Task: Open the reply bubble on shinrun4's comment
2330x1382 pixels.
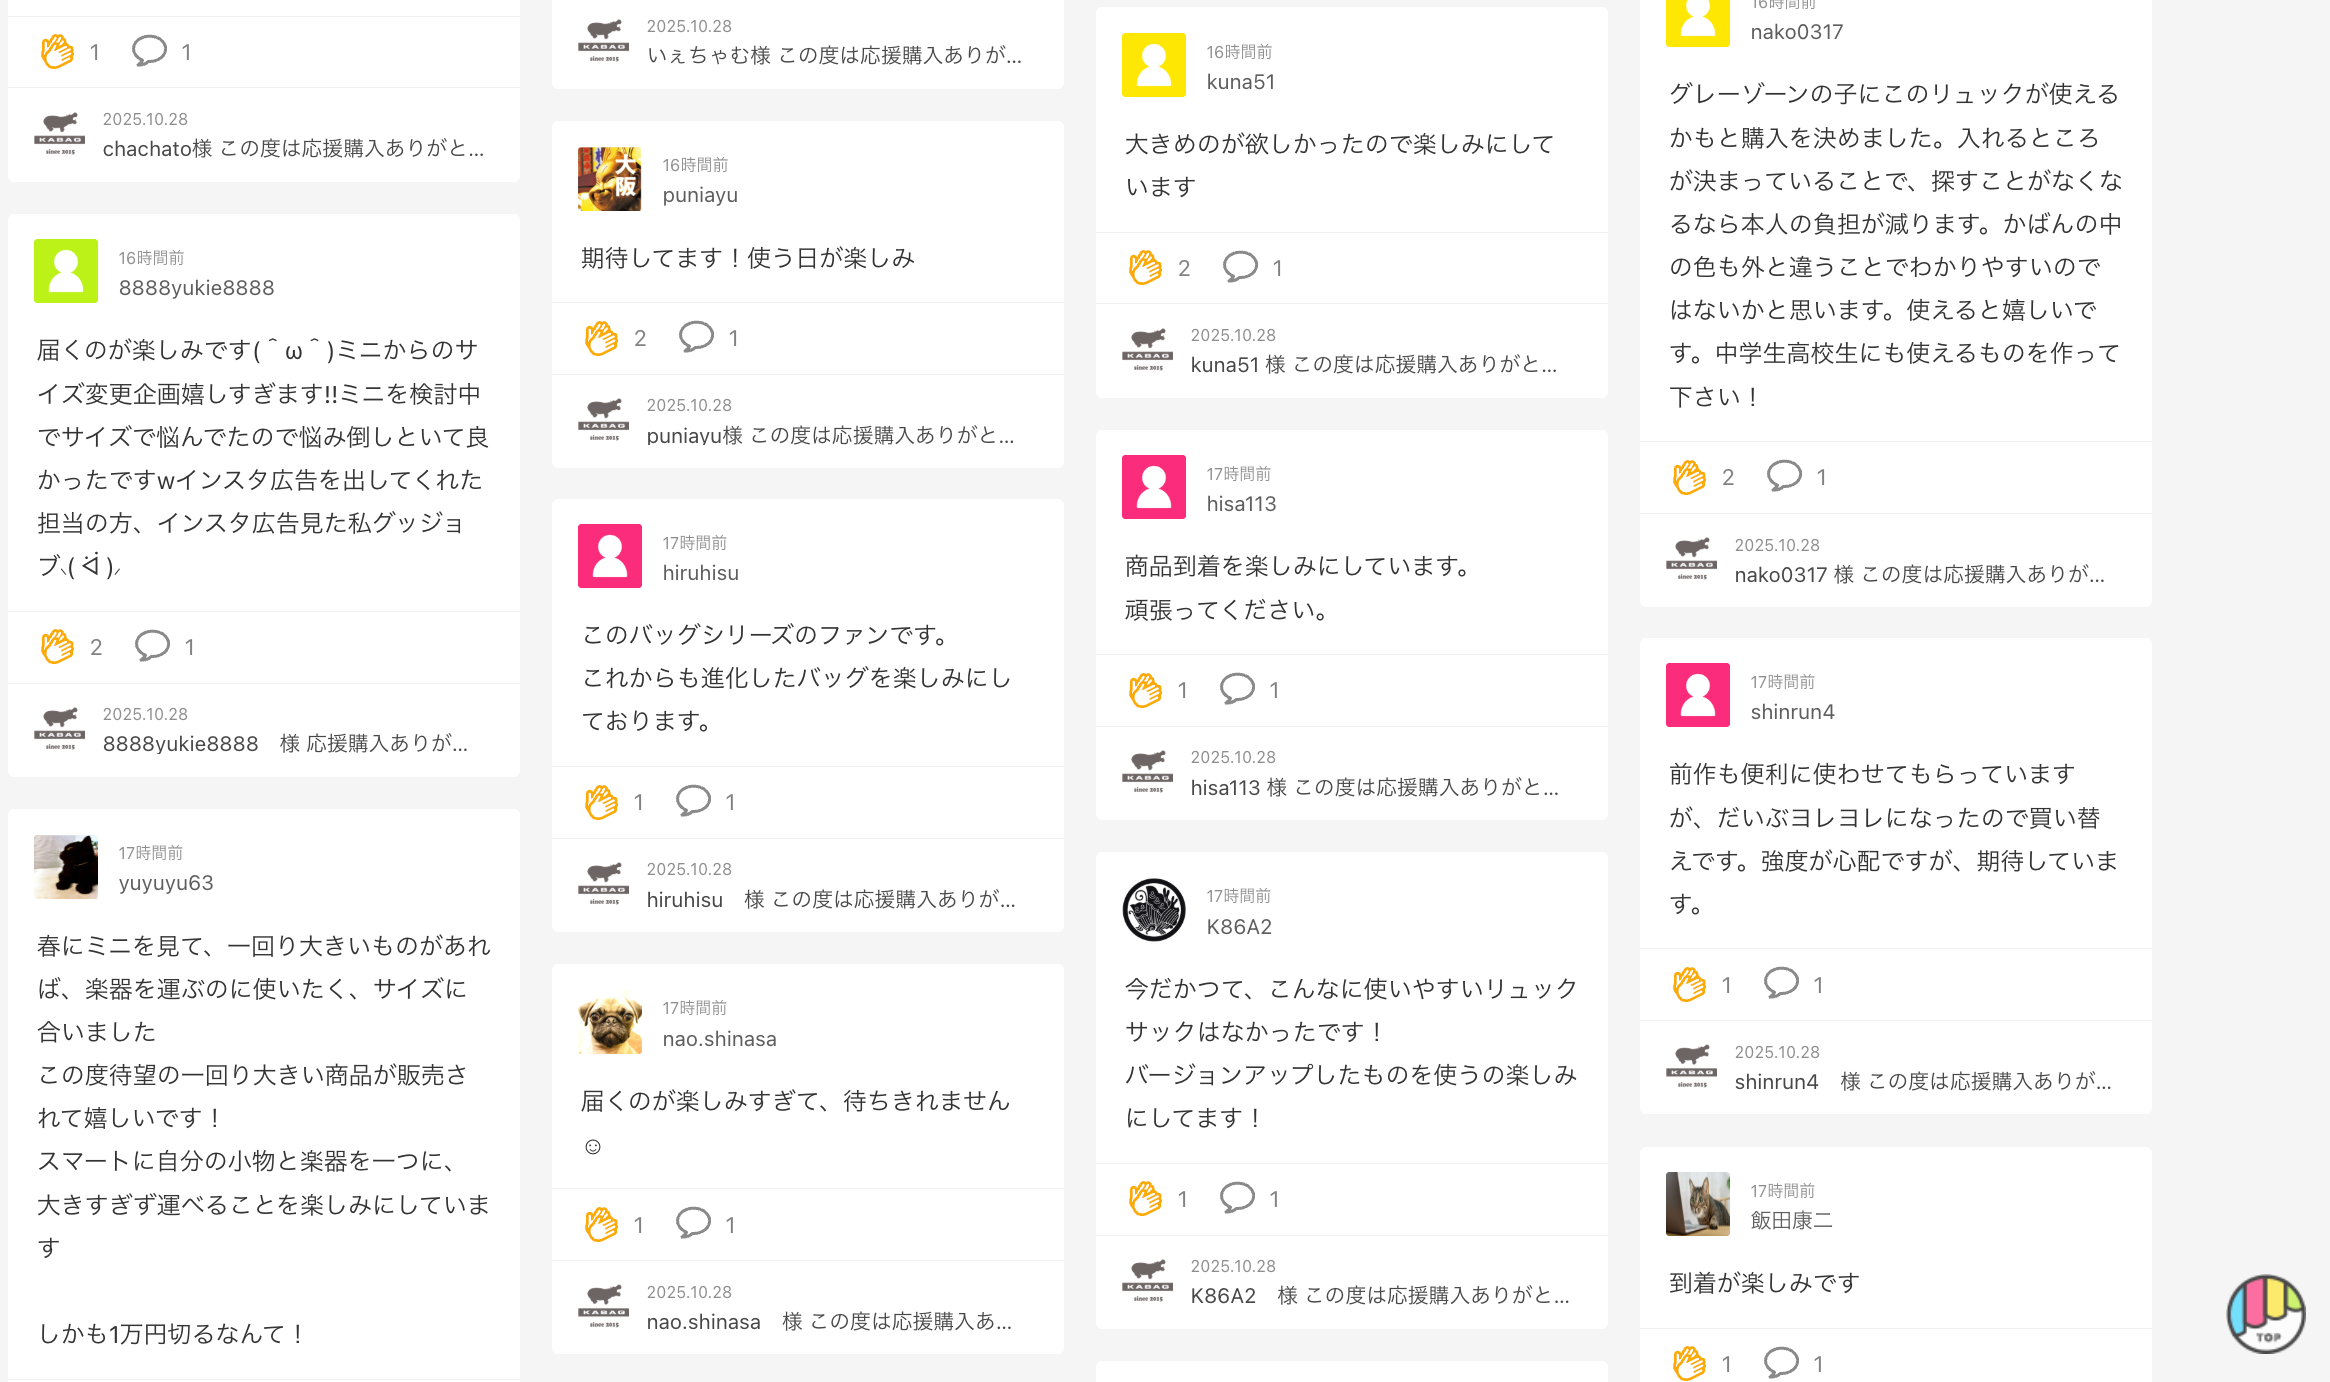Action: pyautogui.click(x=1781, y=984)
